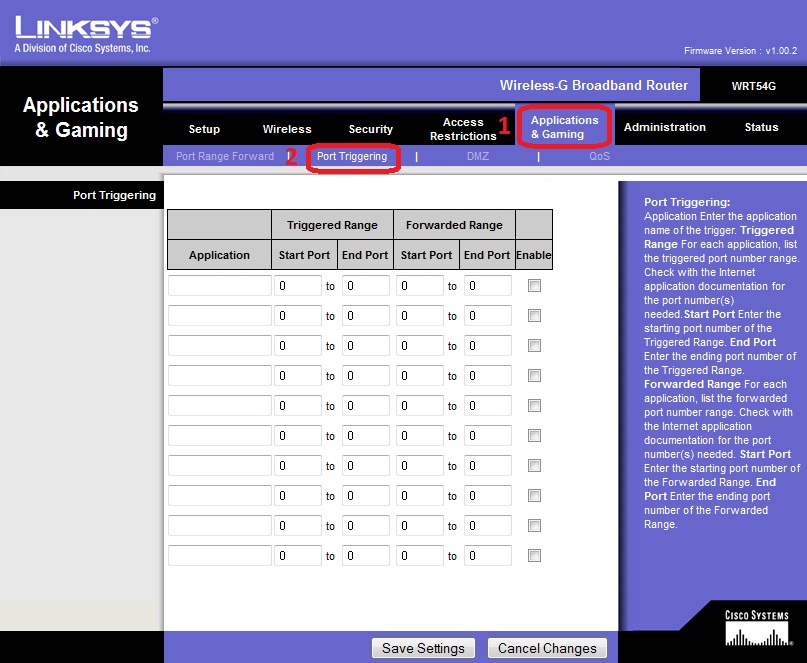Go to the Security tab
The height and width of the screenshot is (663, 807).
point(370,129)
